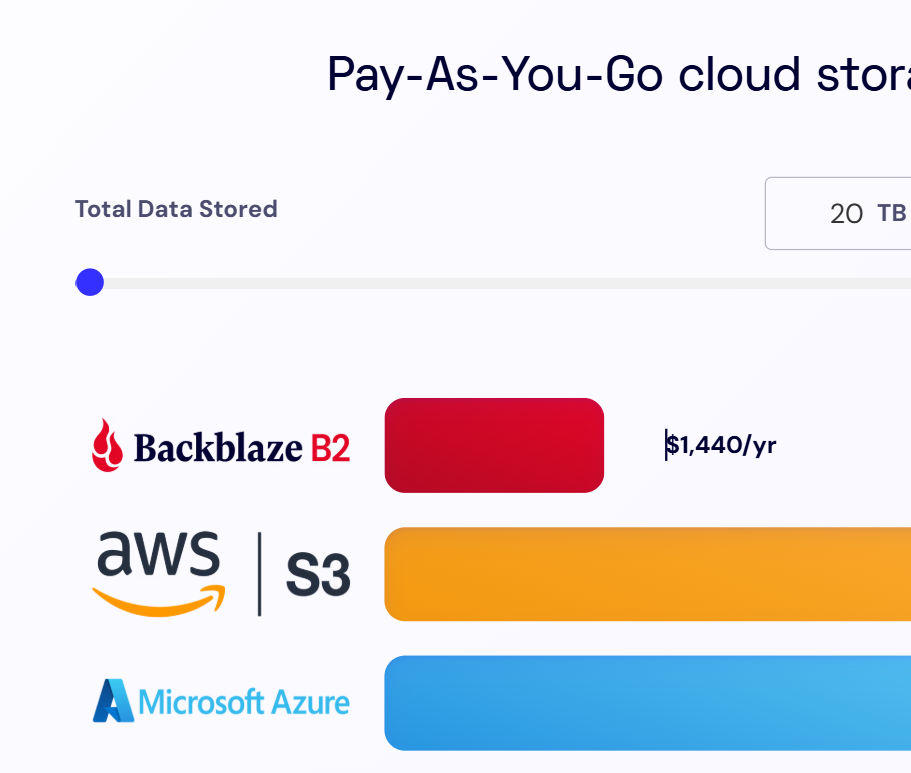Click the number 20 in storage field
Image resolution: width=911 pixels, height=773 pixels.
click(847, 214)
